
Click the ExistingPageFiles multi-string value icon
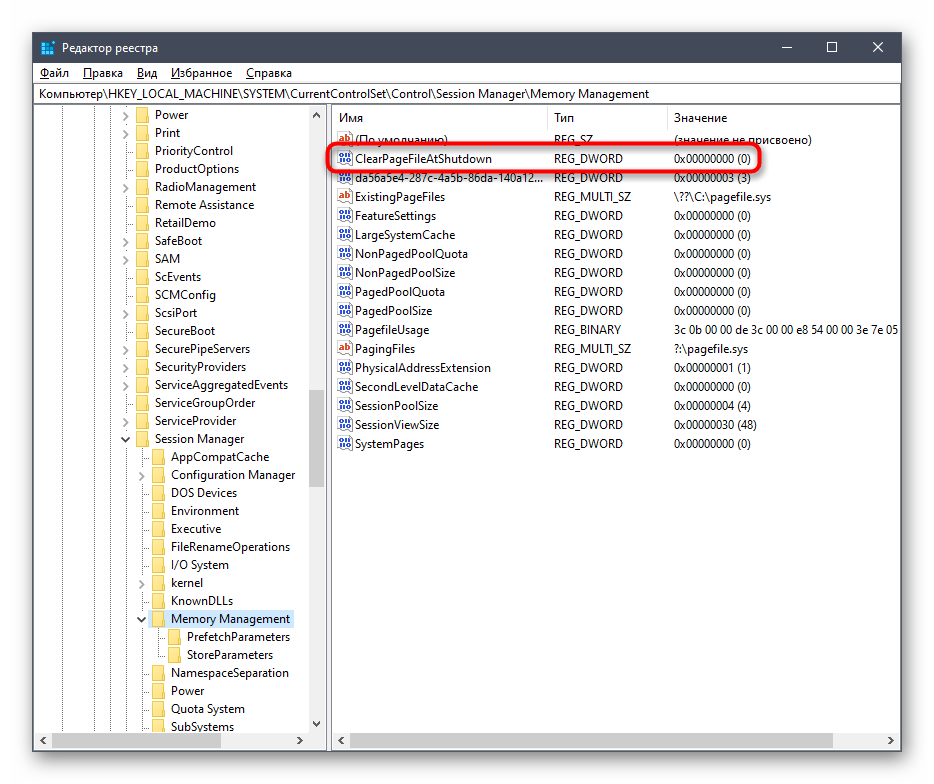point(345,197)
